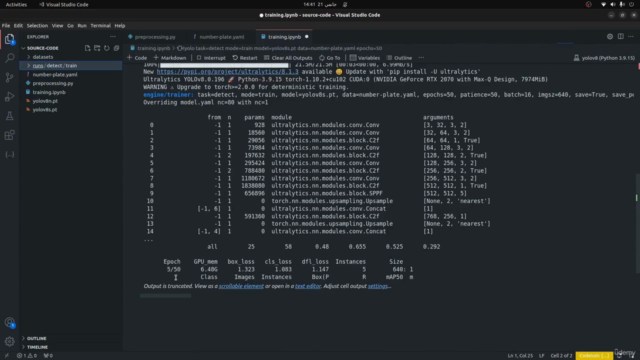This screenshot has height=360, width=640.
Task: Click Ln 1, Col 25 in status bar
Action: click(x=520, y=356)
